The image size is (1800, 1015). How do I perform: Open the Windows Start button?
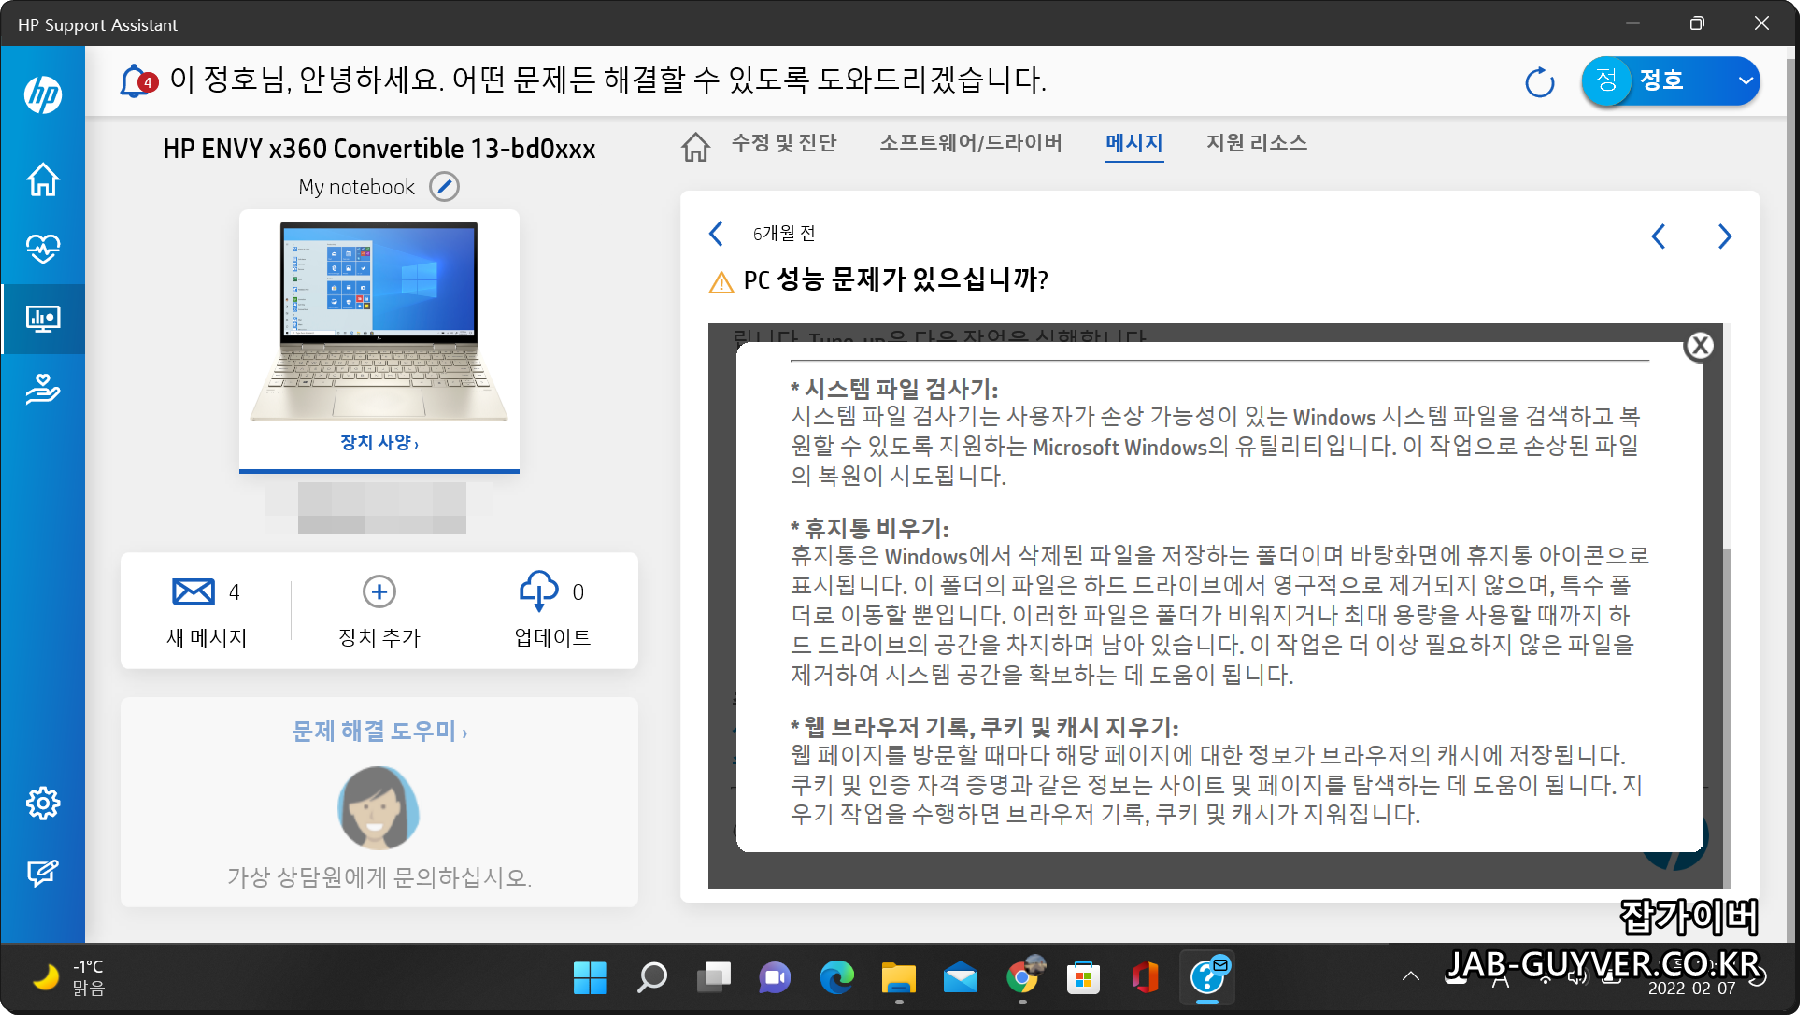coord(590,978)
